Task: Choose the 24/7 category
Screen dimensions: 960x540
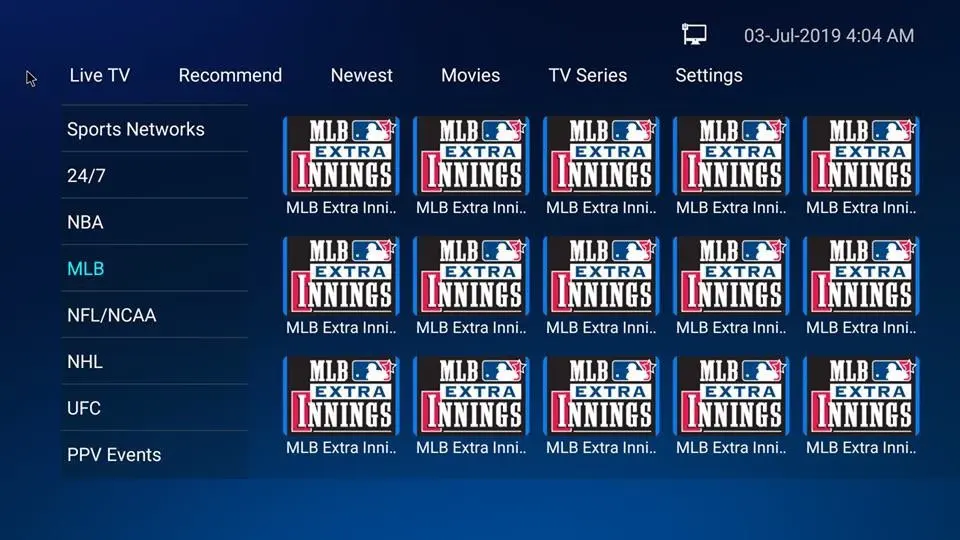Action: [x=155, y=176]
